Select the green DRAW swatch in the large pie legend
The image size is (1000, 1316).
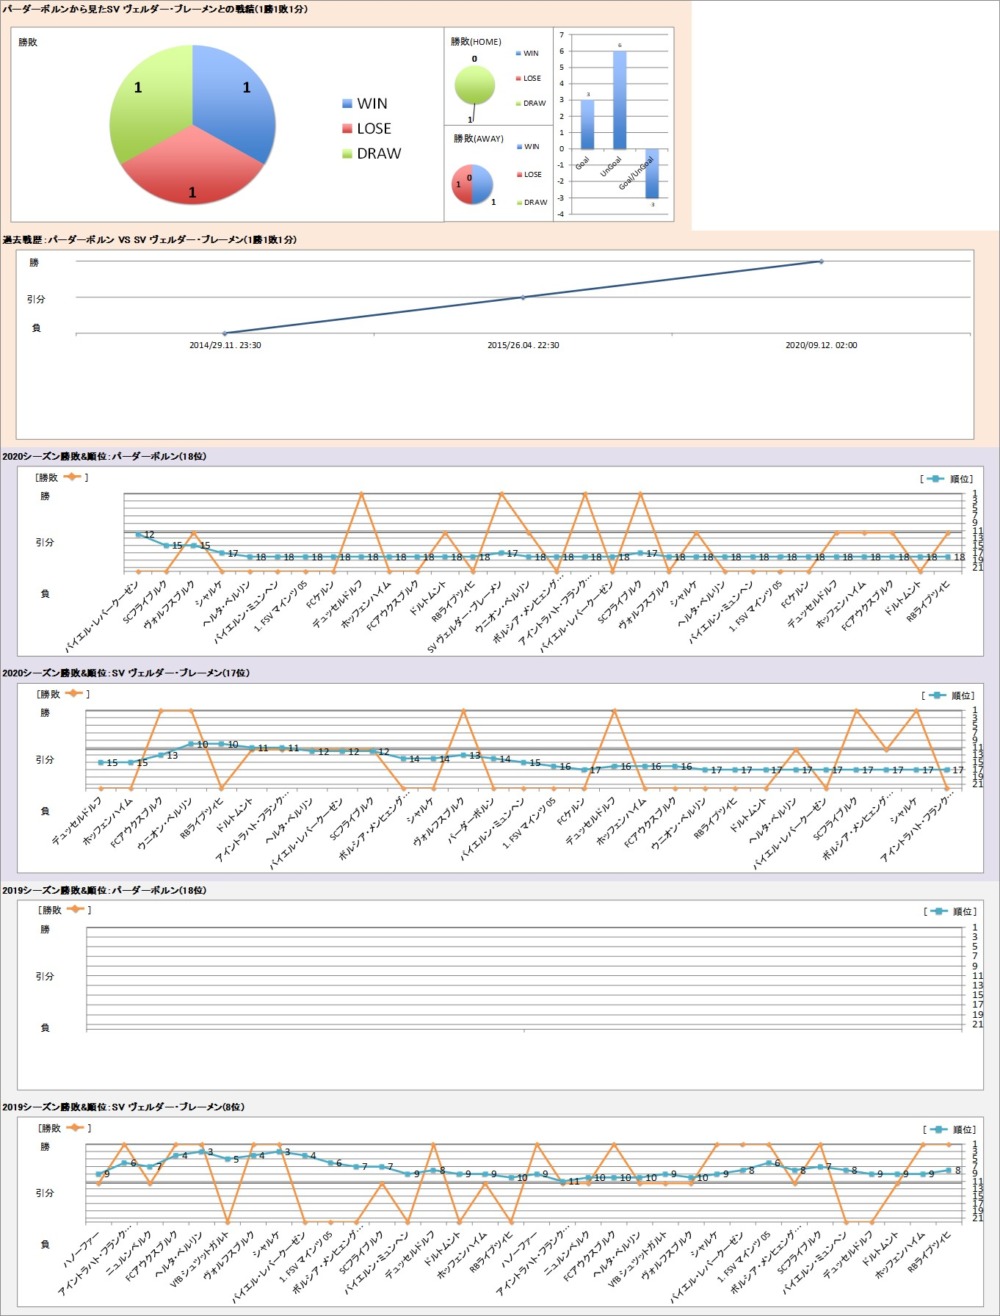tap(347, 154)
